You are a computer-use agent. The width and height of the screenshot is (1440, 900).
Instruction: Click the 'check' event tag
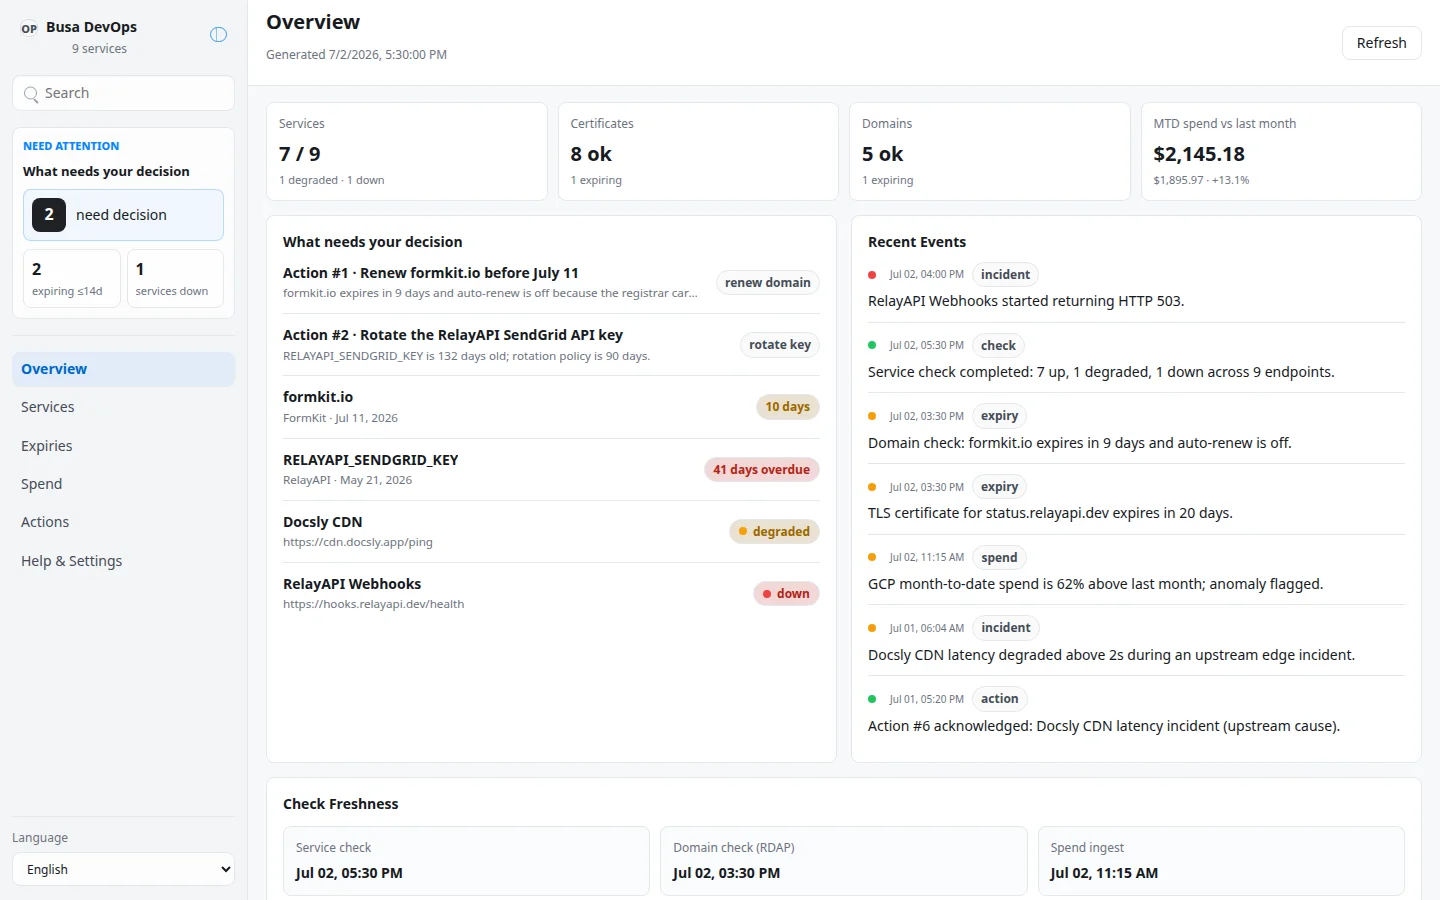(x=998, y=346)
